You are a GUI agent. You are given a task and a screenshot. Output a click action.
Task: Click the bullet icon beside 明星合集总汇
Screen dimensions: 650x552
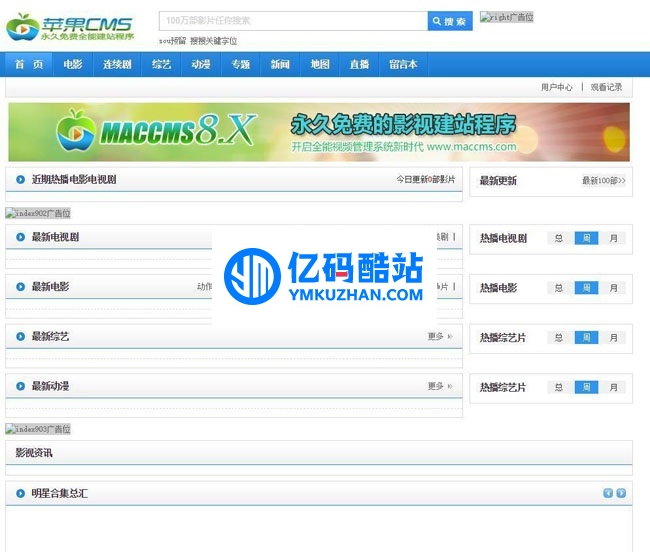(20, 493)
